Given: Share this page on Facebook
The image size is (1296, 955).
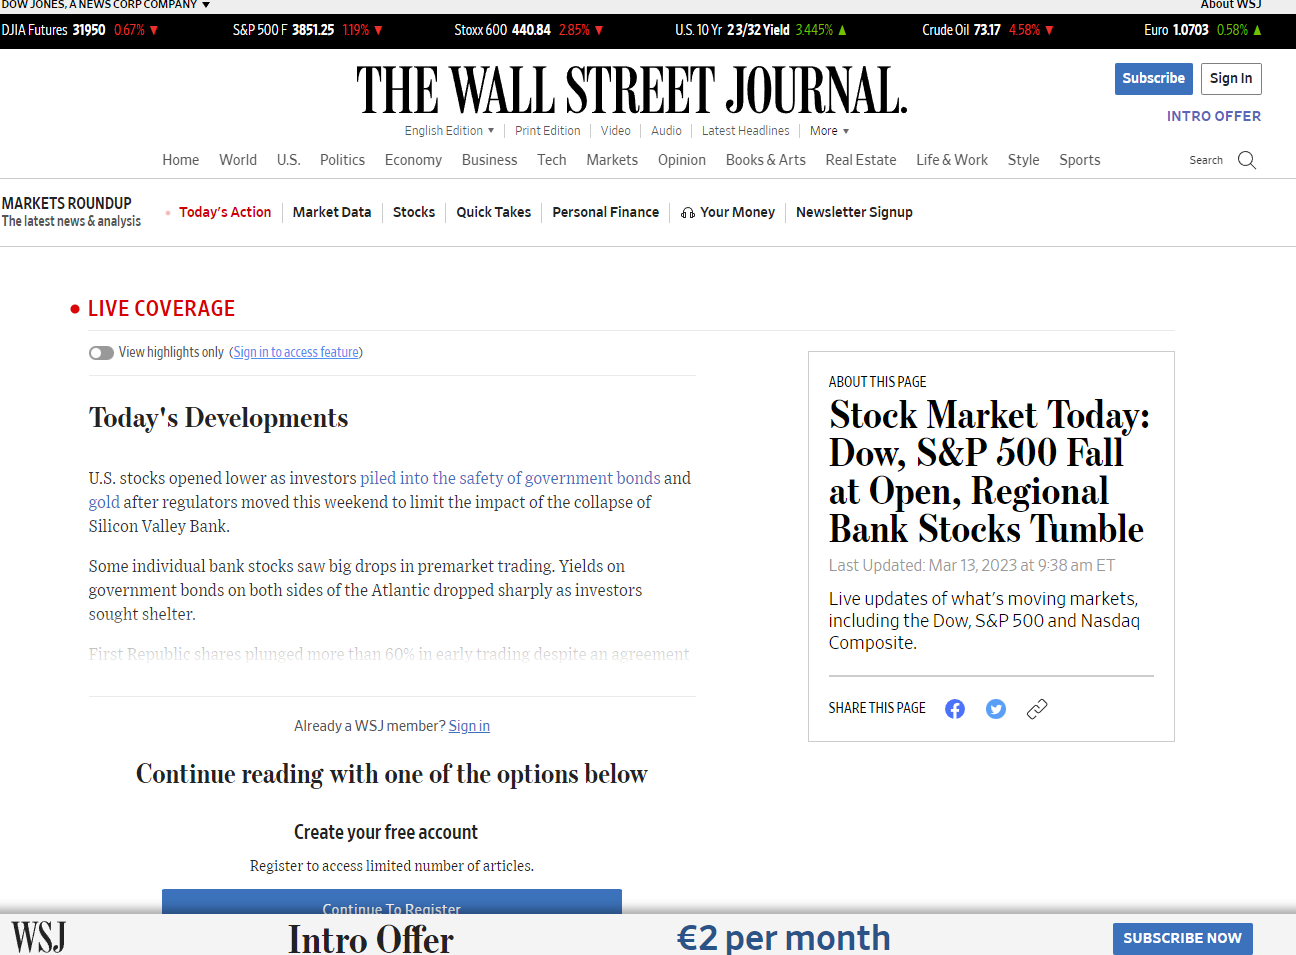Looking at the screenshot, I should point(955,709).
